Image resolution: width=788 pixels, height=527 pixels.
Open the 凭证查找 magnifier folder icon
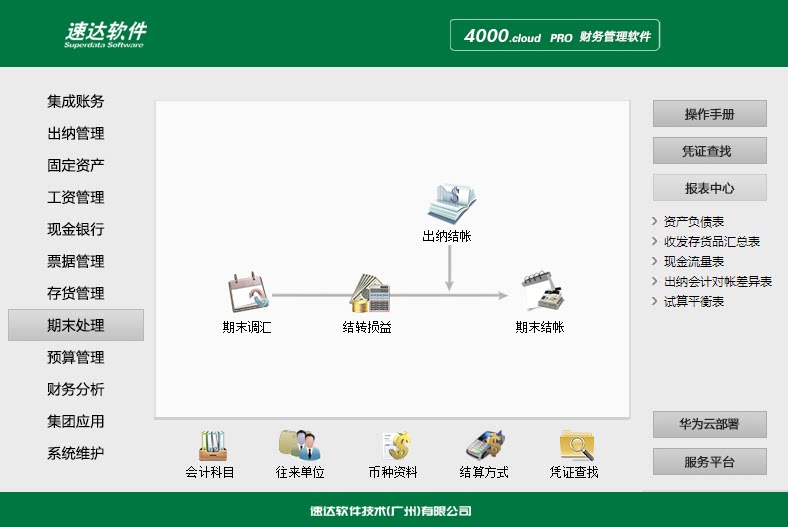tap(576, 445)
